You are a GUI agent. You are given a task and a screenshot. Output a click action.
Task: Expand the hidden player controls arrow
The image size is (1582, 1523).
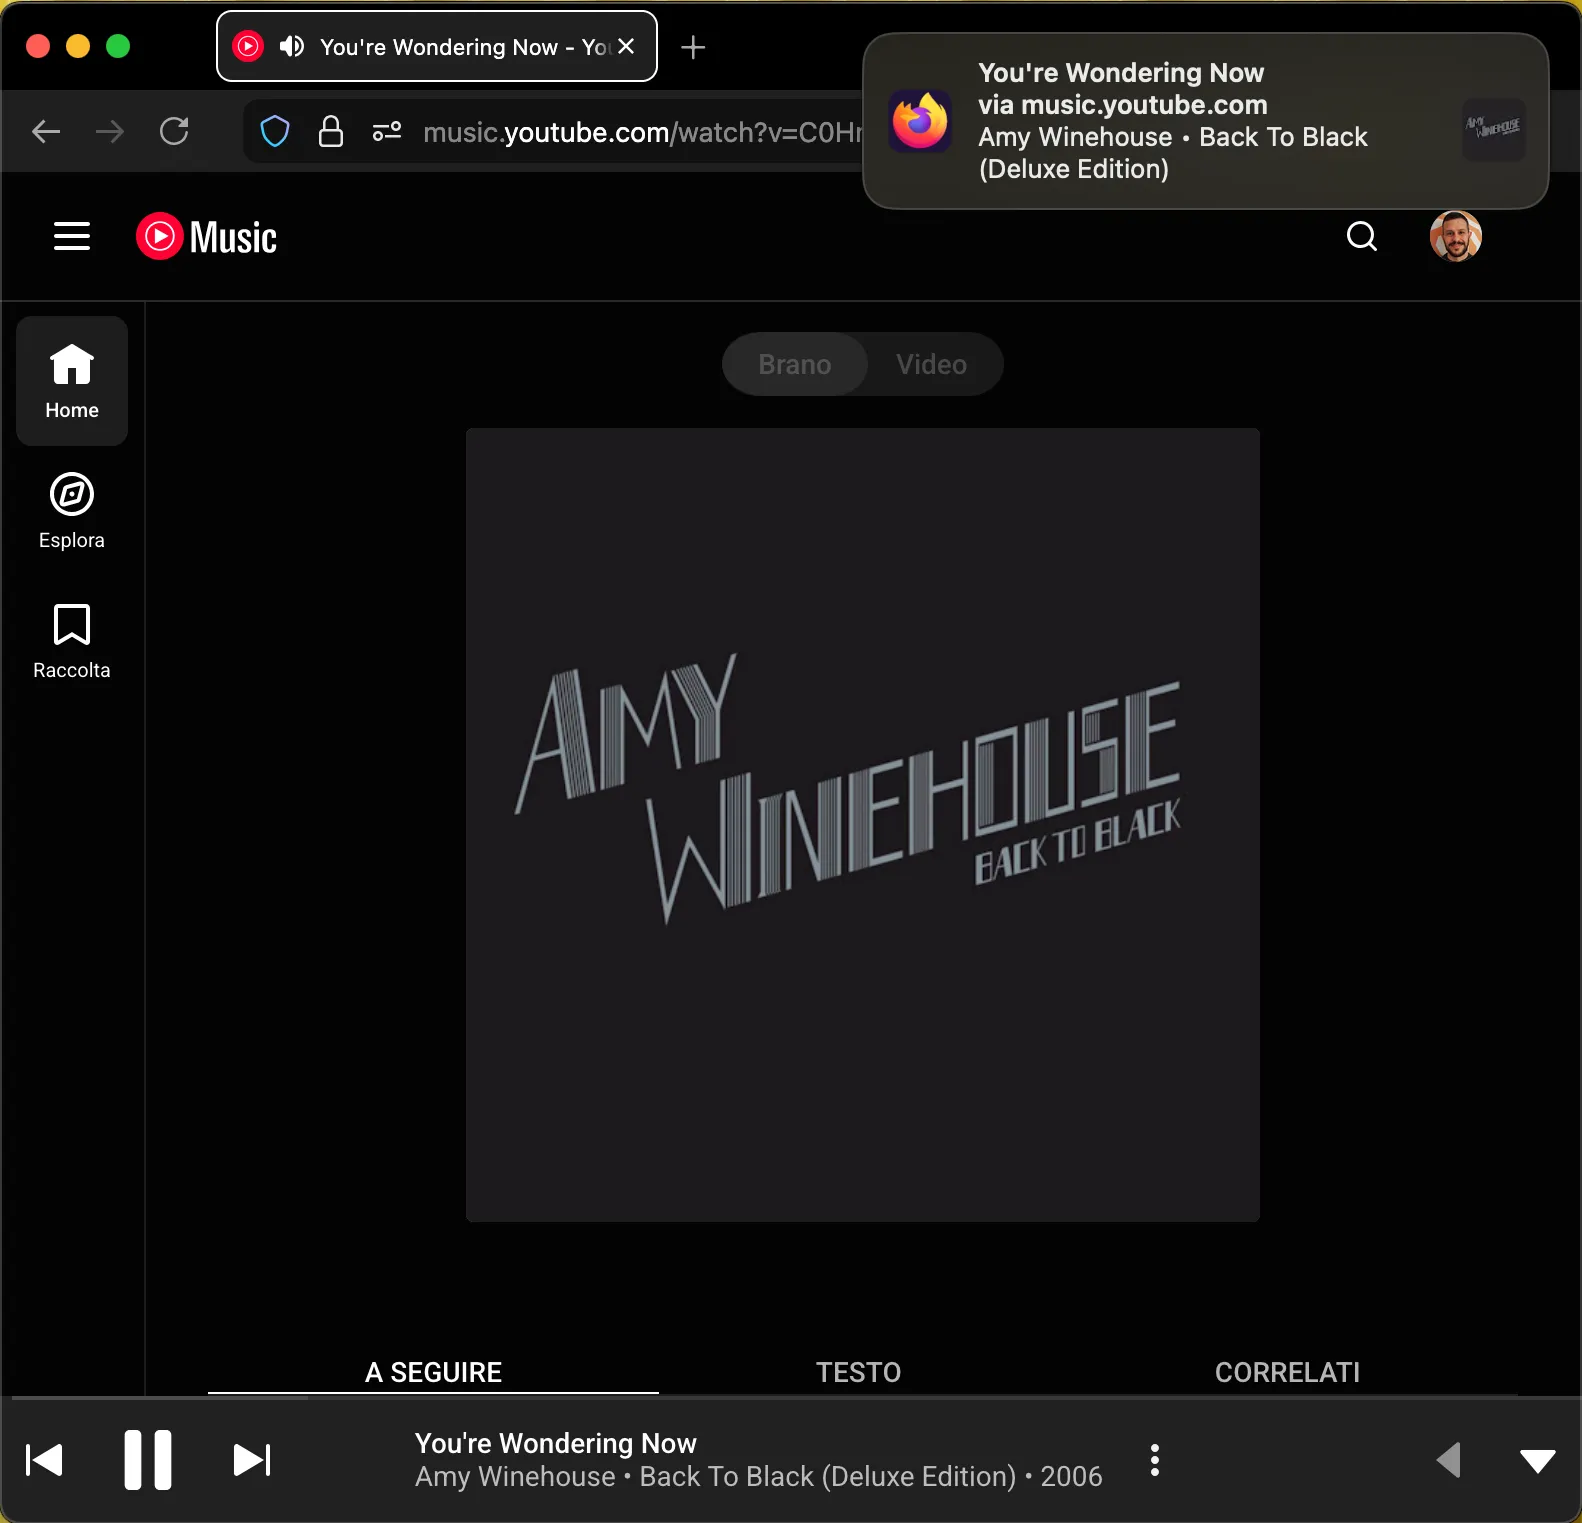[x=1449, y=1460]
